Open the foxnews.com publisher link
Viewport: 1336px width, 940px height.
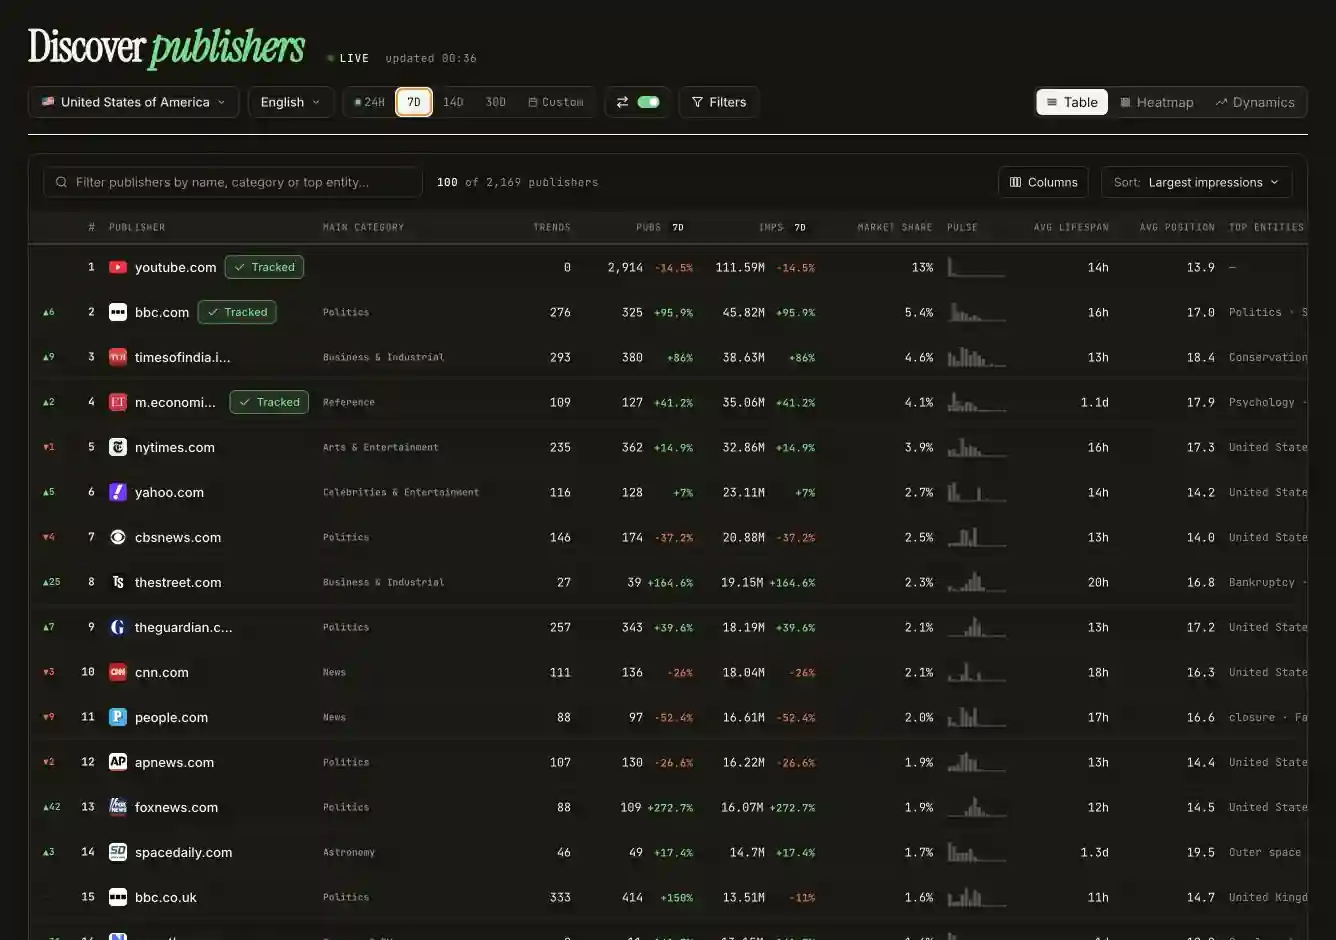click(176, 807)
